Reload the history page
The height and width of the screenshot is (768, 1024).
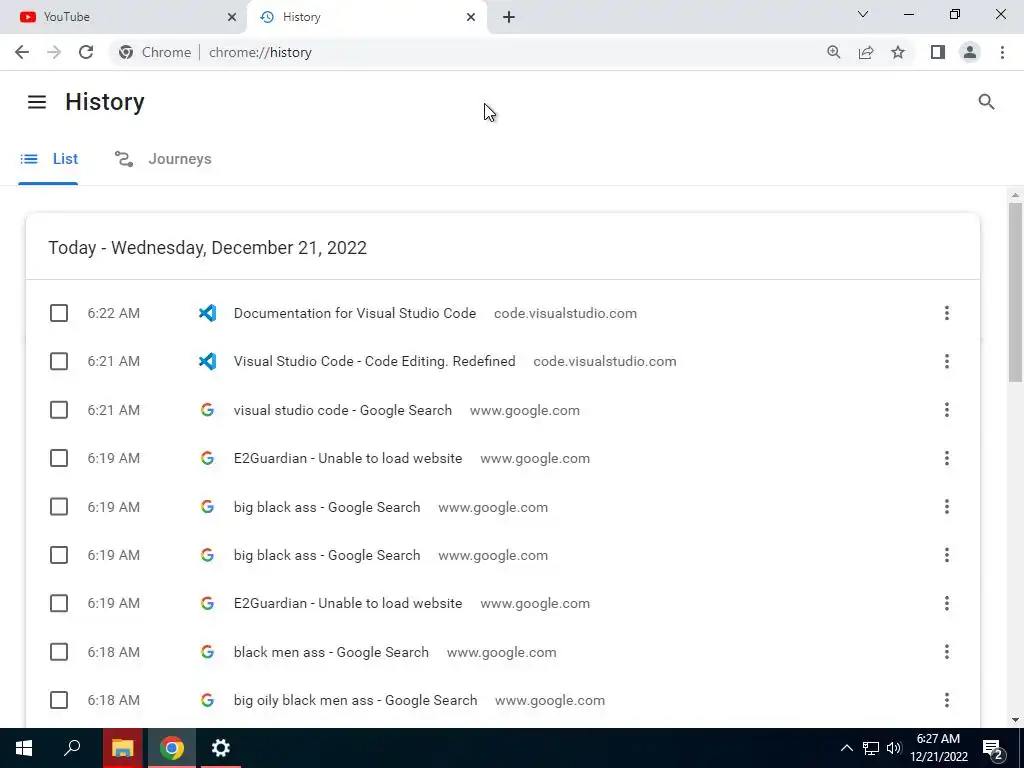pyautogui.click(x=86, y=52)
